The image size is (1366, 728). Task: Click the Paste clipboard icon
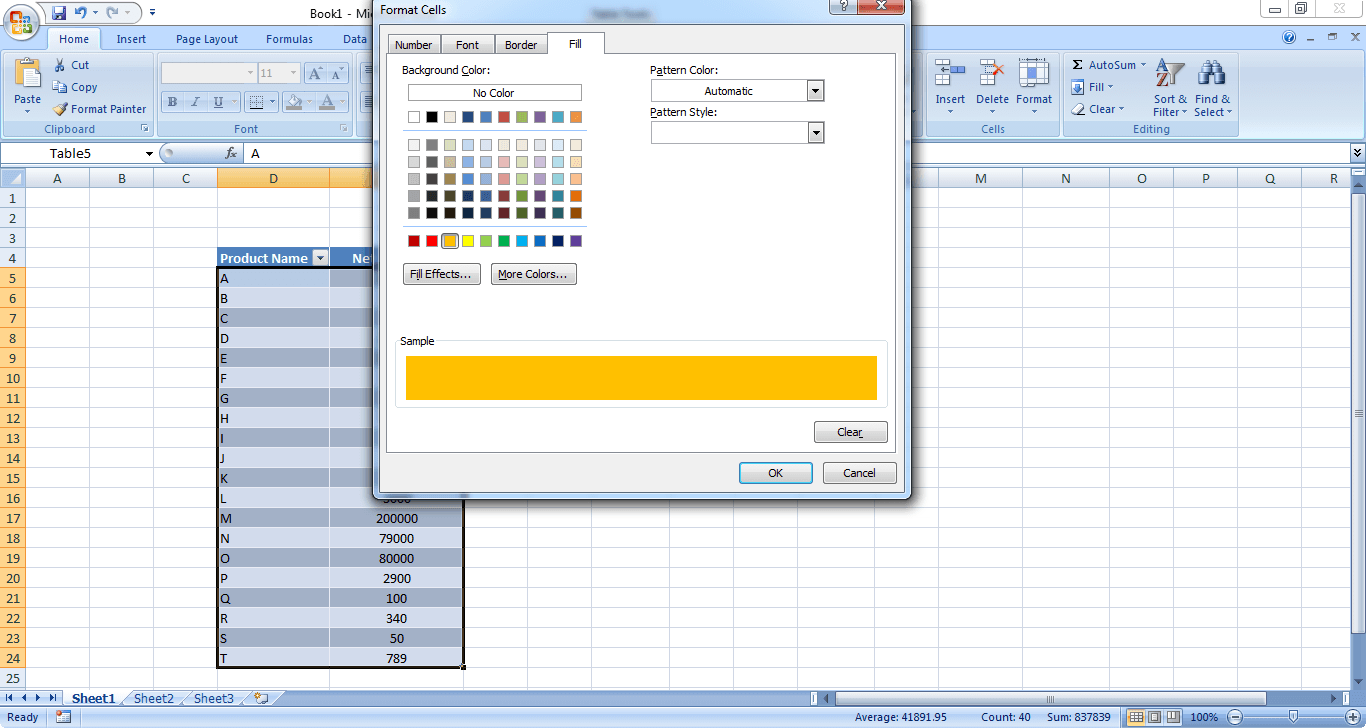[28, 73]
